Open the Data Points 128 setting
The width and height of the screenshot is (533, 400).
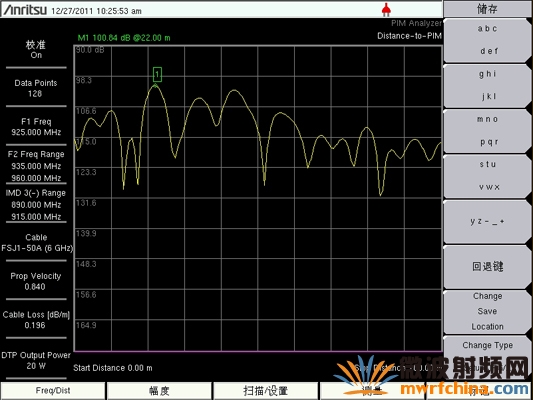pos(36,88)
